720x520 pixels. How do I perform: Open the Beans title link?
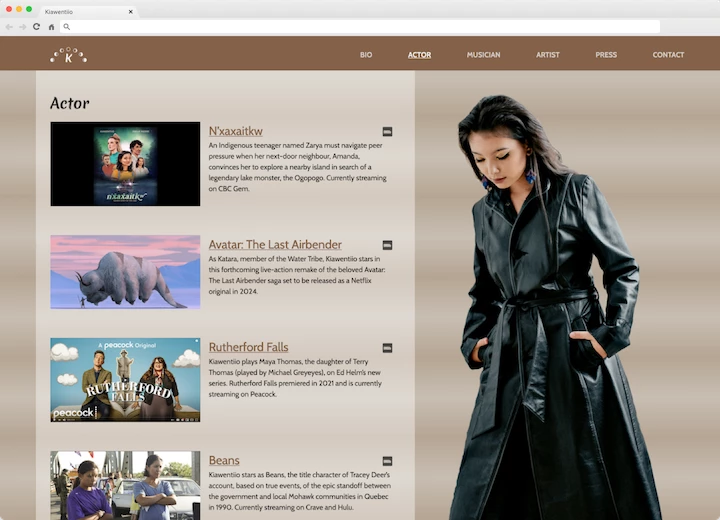click(224, 460)
